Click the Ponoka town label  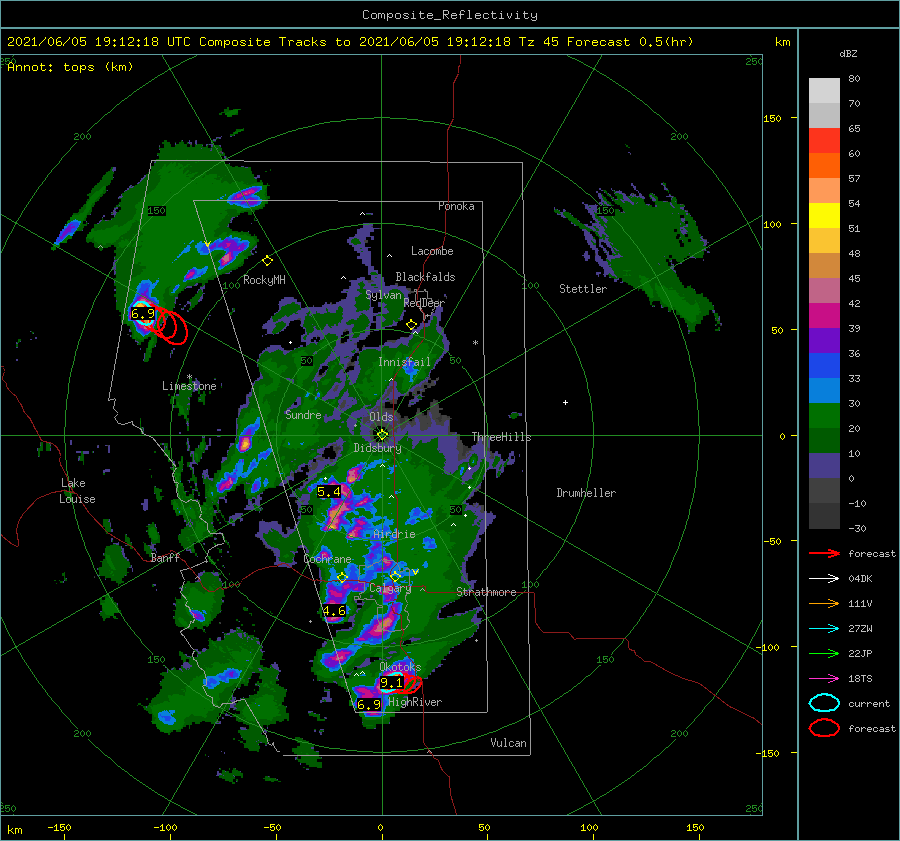[456, 206]
